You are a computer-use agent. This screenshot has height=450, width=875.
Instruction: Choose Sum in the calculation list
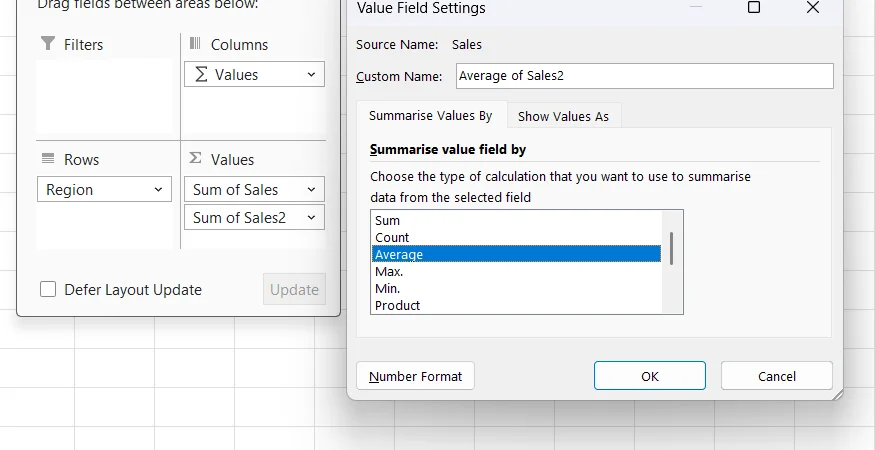[x=517, y=221]
